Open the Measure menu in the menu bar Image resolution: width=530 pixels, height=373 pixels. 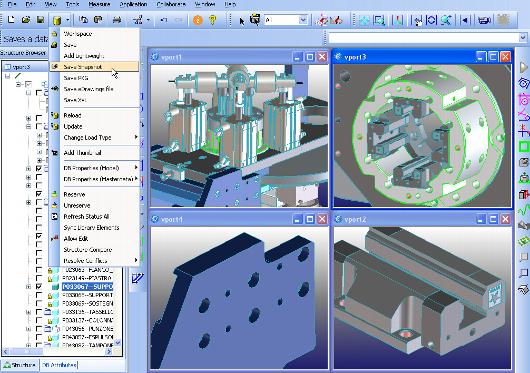pos(99,4)
